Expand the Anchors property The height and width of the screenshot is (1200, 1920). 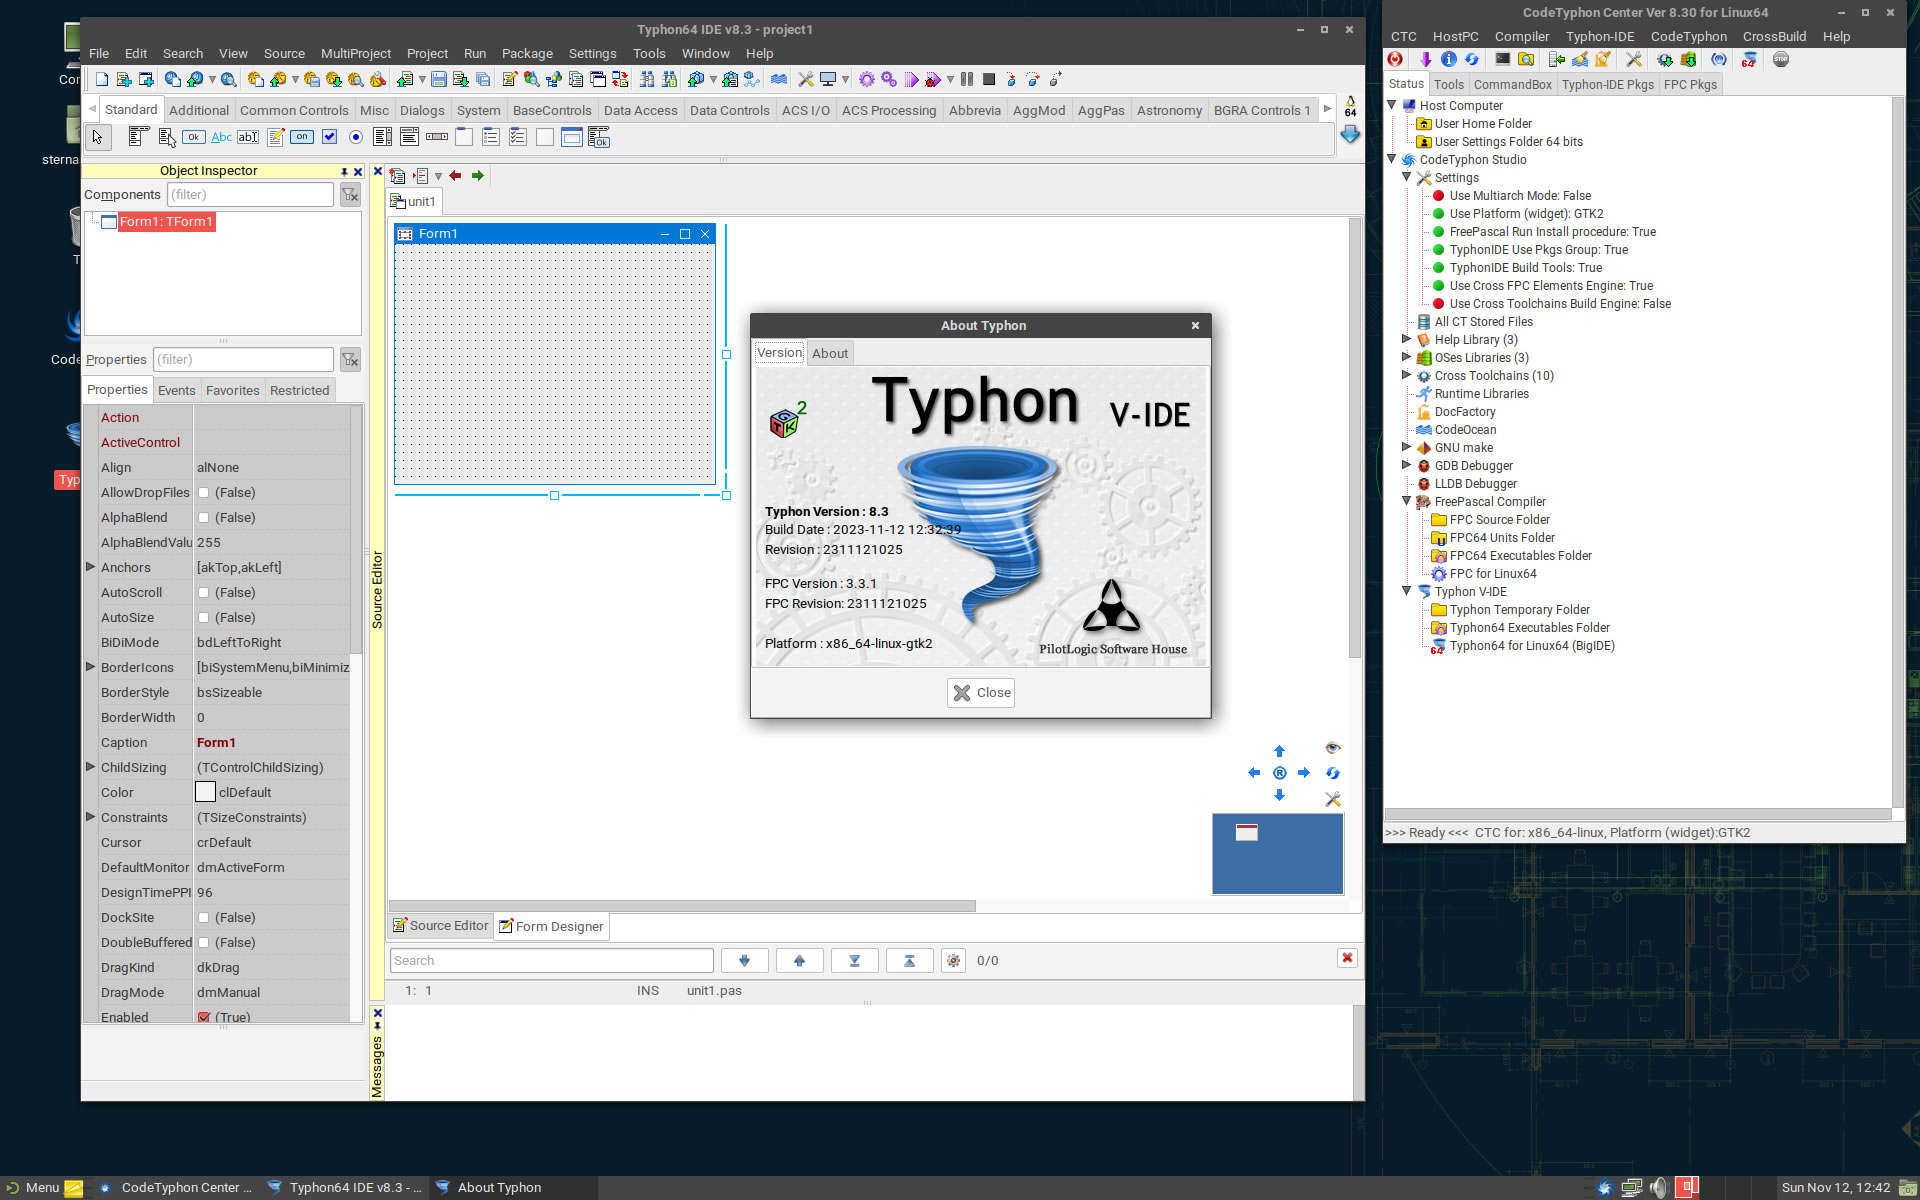(x=91, y=567)
